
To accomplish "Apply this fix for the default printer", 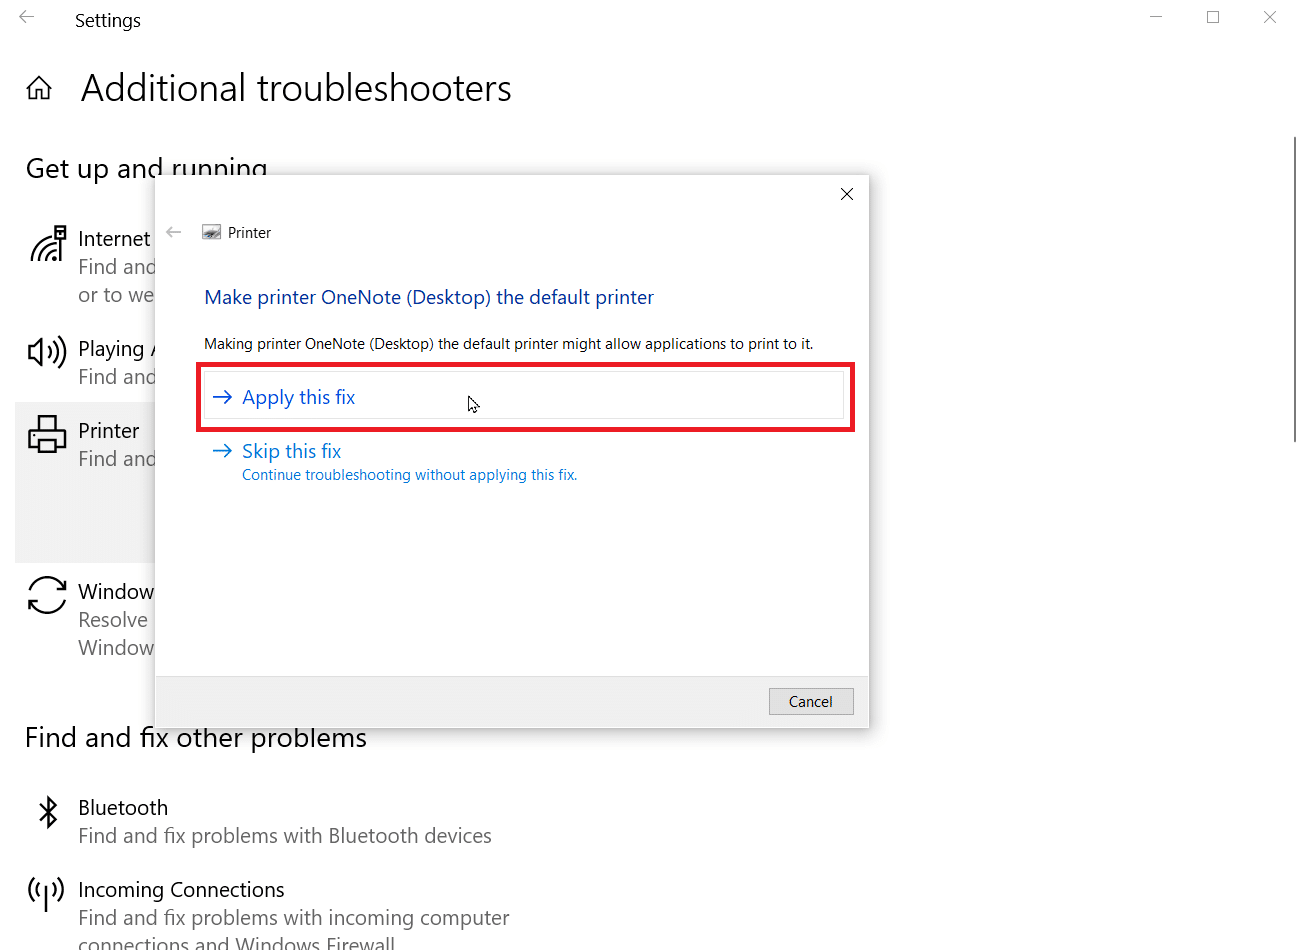I will 524,397.
